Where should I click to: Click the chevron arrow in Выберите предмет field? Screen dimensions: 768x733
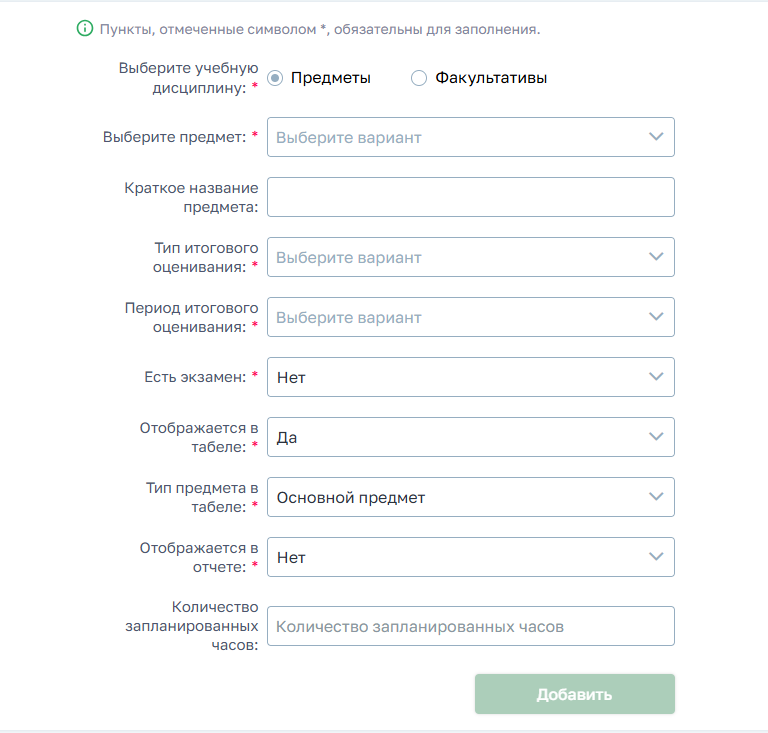(x=656, y=137)
